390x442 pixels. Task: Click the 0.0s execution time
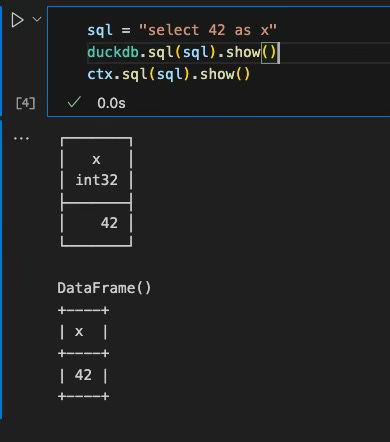111,103
